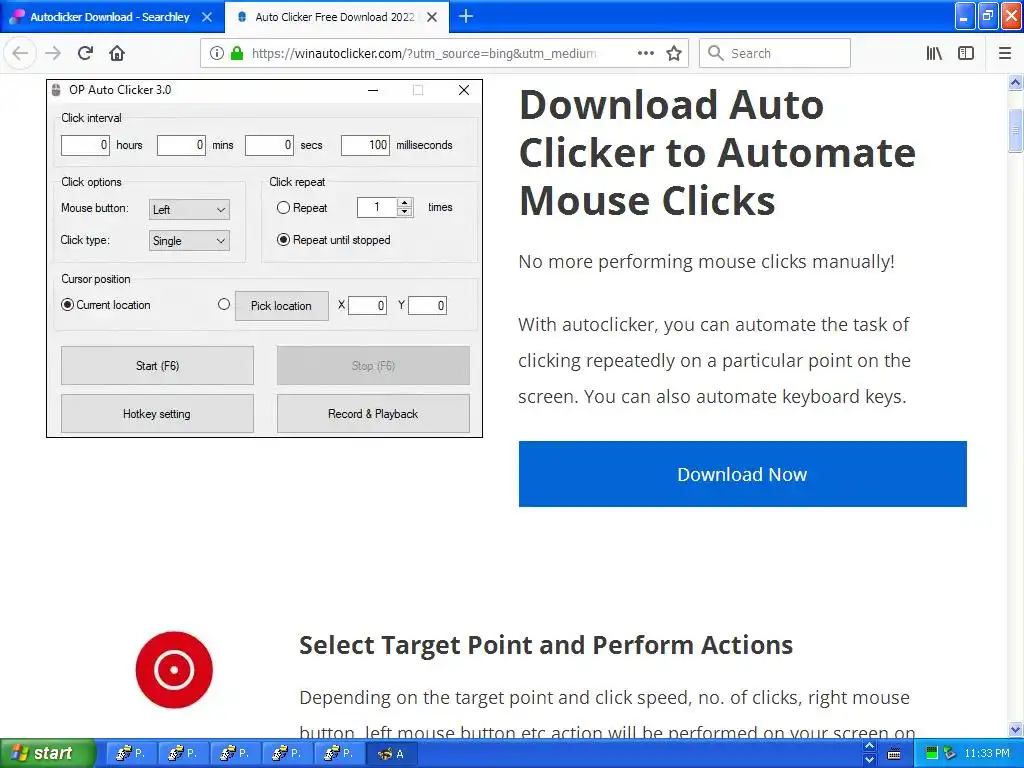Click the keyboard icon in the taskbar
The image size is (1024, 768).
pos(894,754)
